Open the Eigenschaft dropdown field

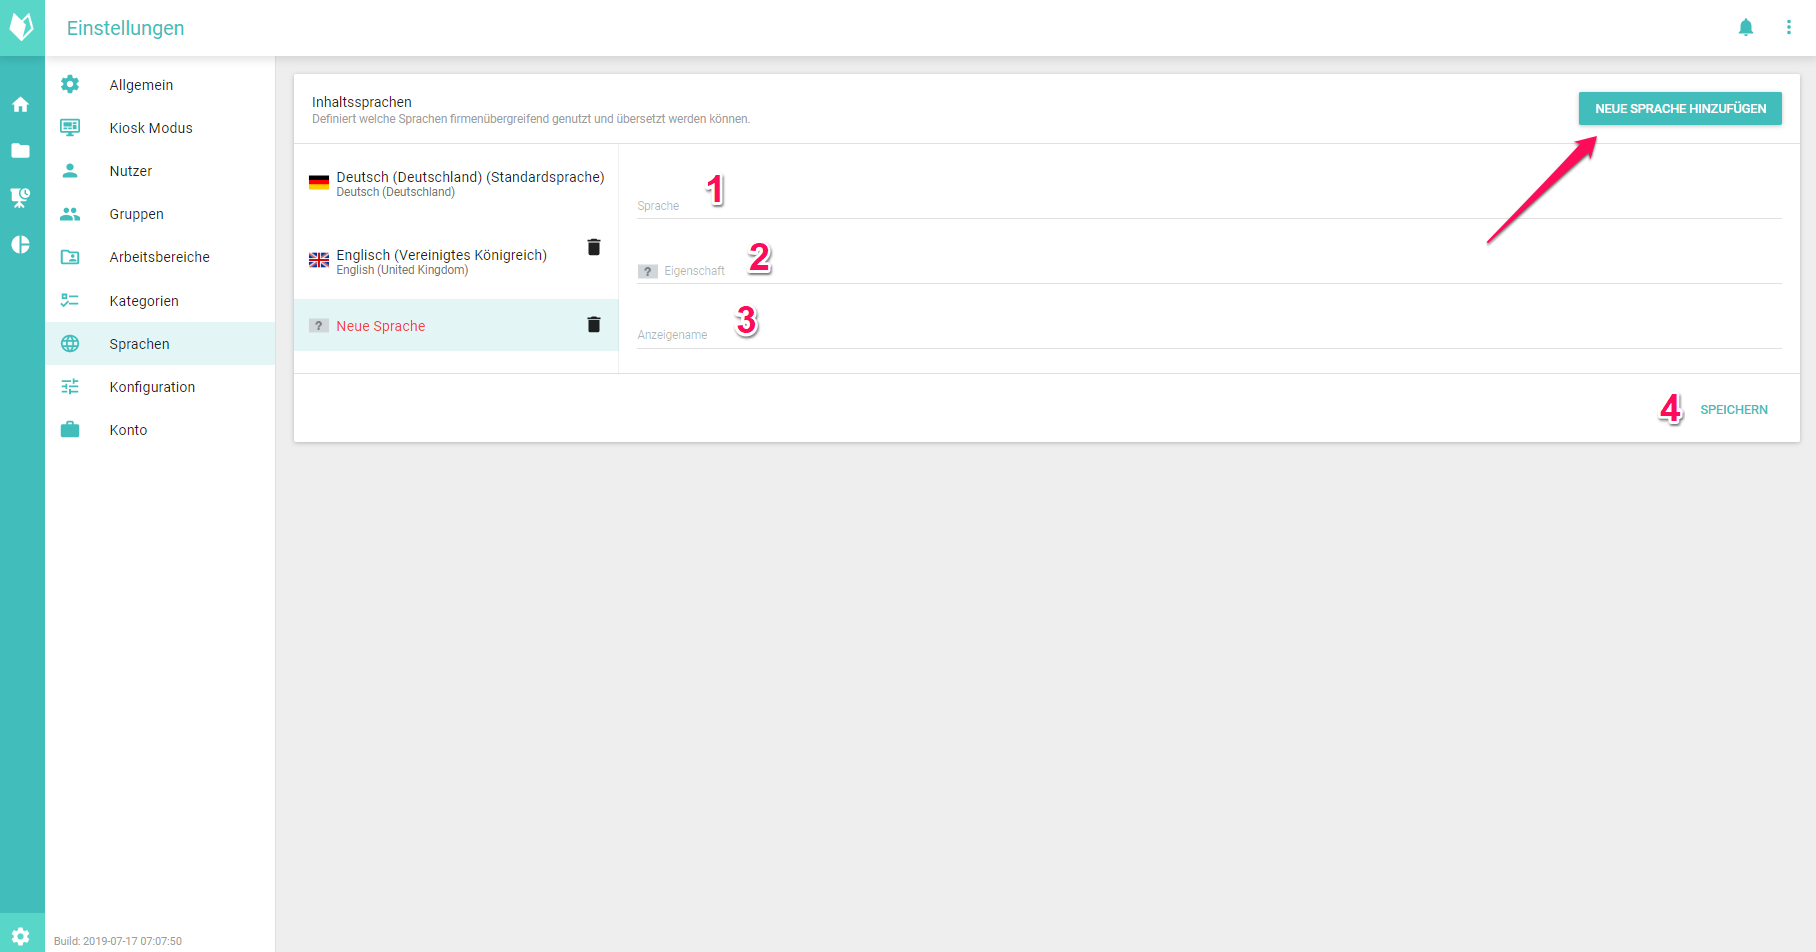1208,270
